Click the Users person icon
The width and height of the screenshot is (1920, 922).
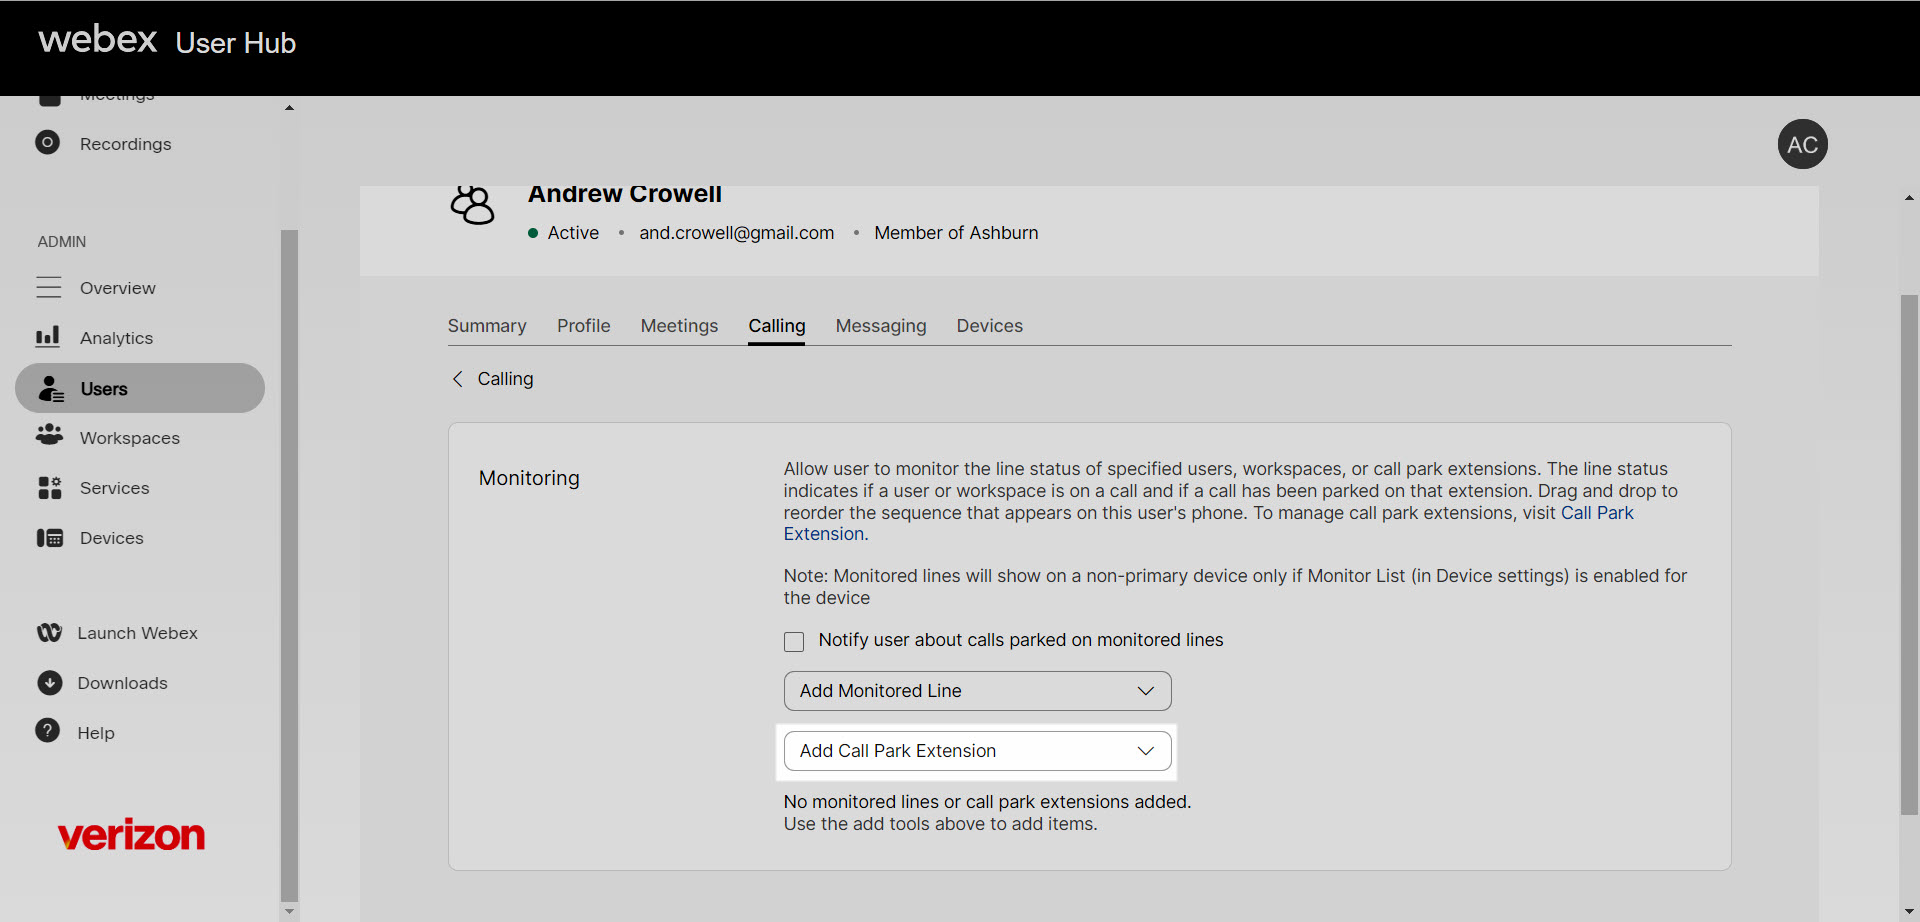[51, 389]
